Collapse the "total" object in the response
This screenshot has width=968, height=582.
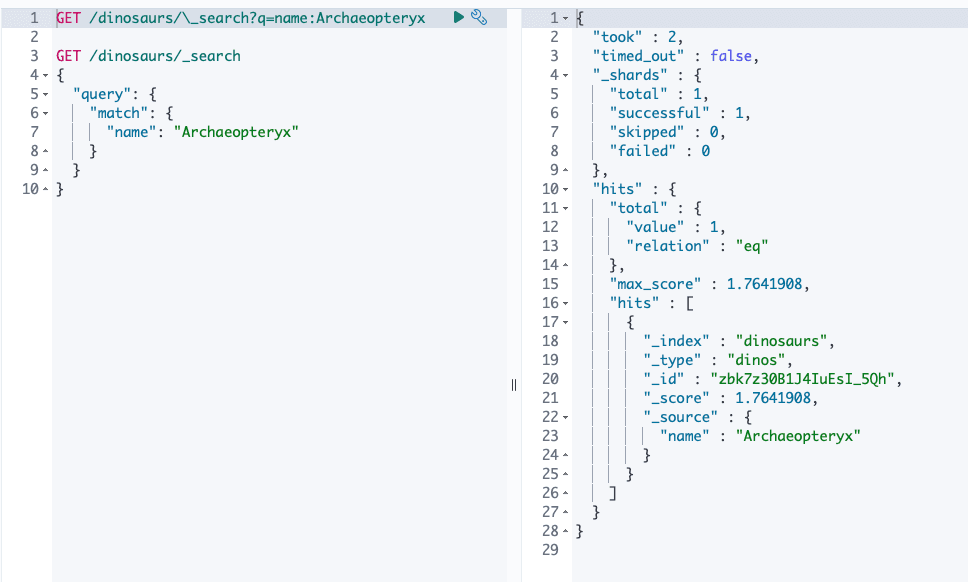(566, 208)
